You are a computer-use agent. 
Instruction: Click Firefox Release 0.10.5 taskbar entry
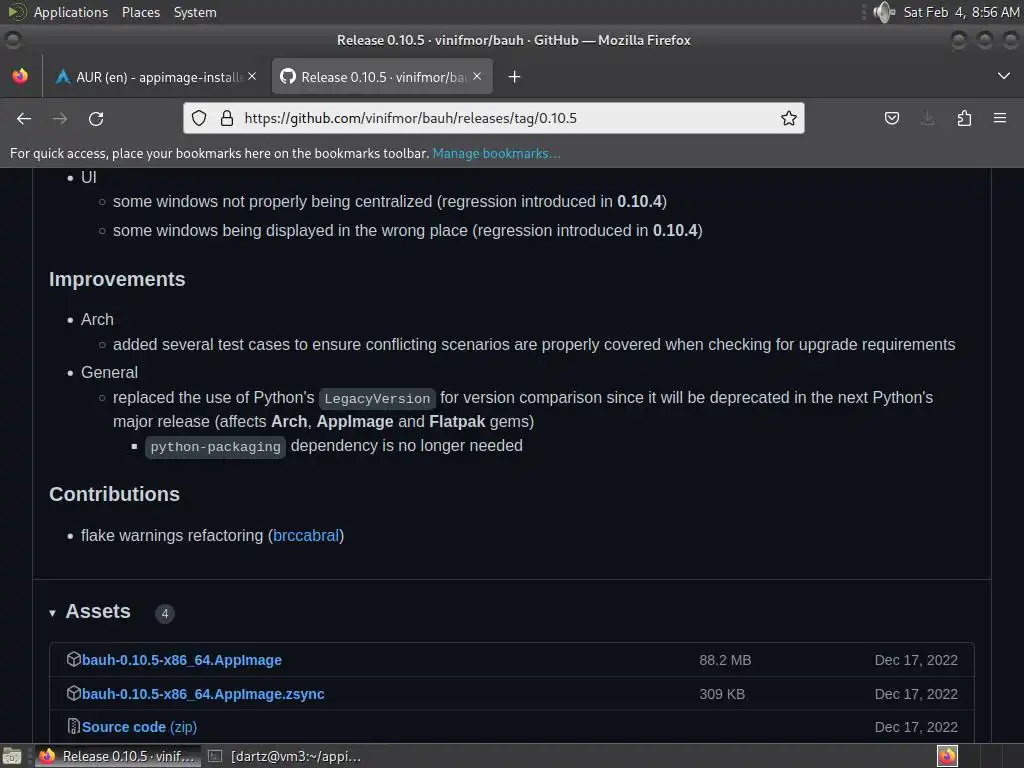(117, 756)
